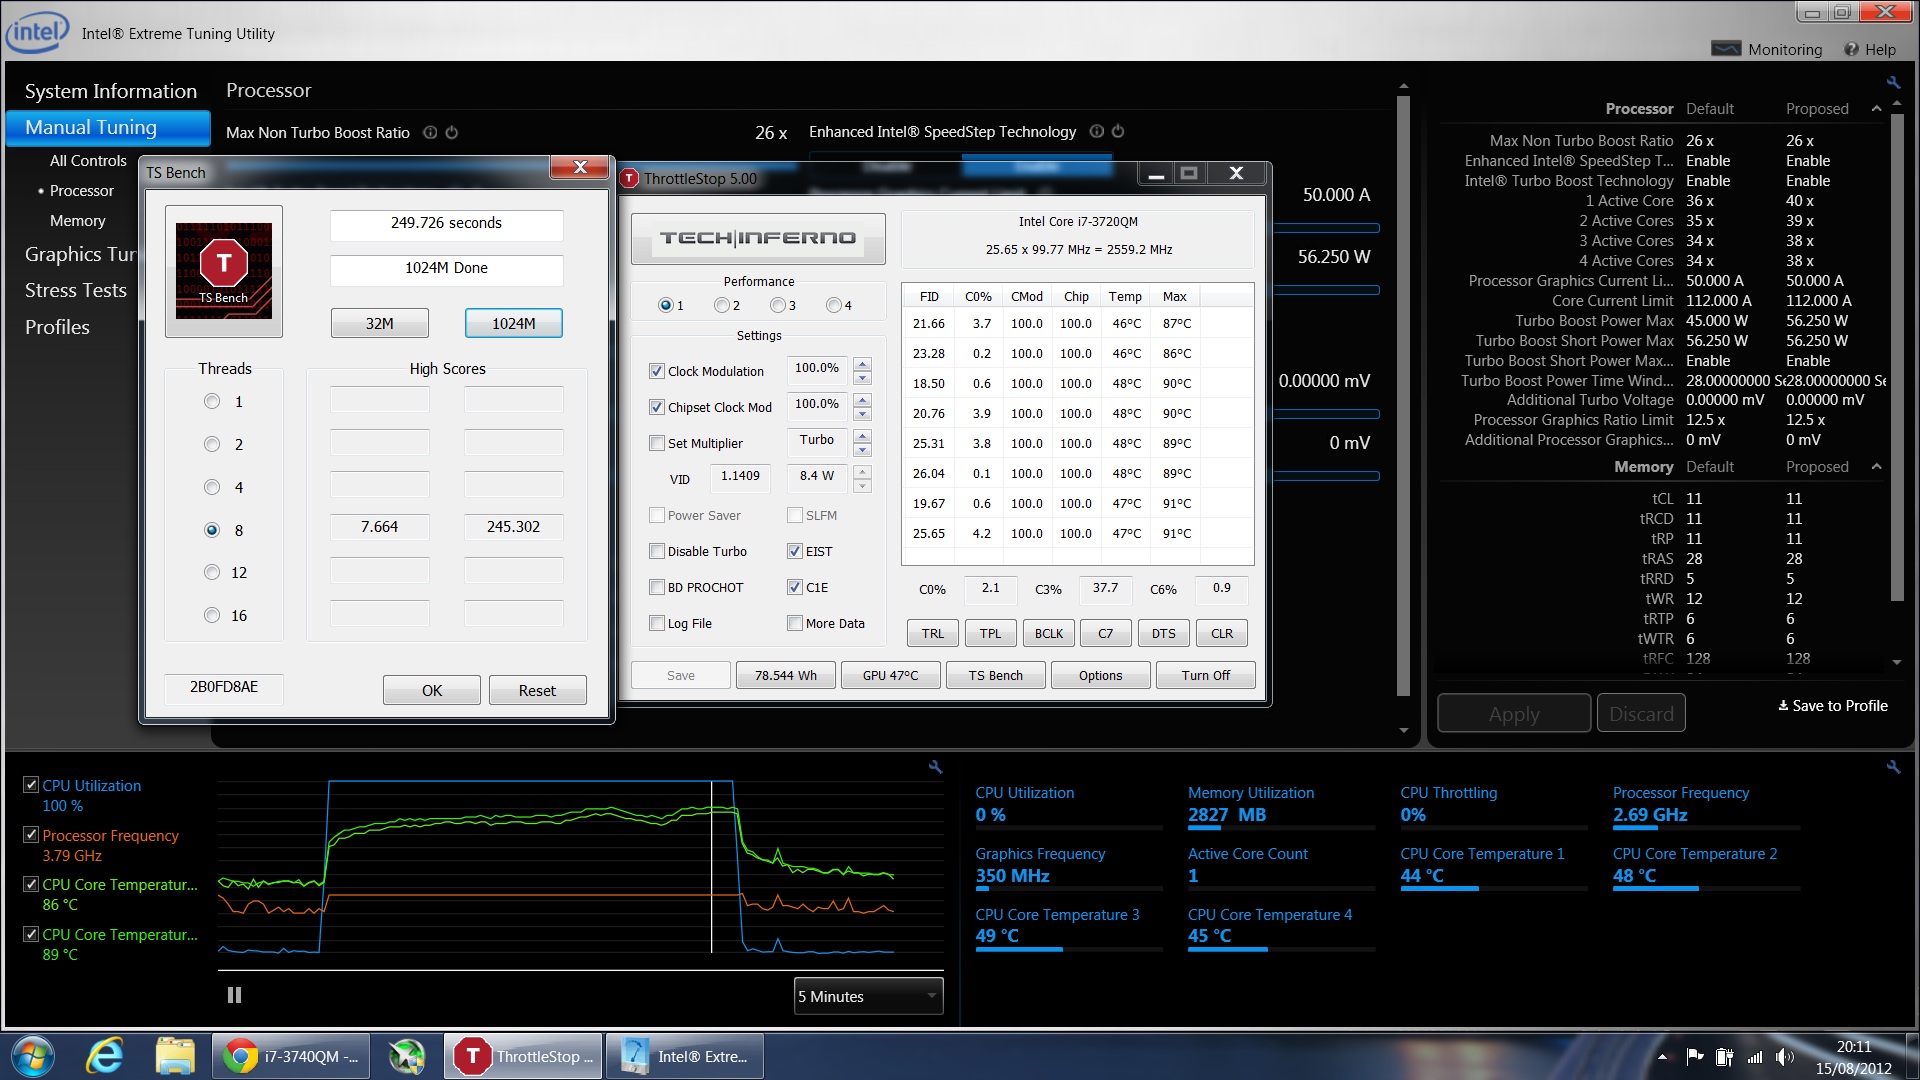Click the TS Bench red logo image
This screenshot has width=1920, height=1080.
(x=224, y=271)
